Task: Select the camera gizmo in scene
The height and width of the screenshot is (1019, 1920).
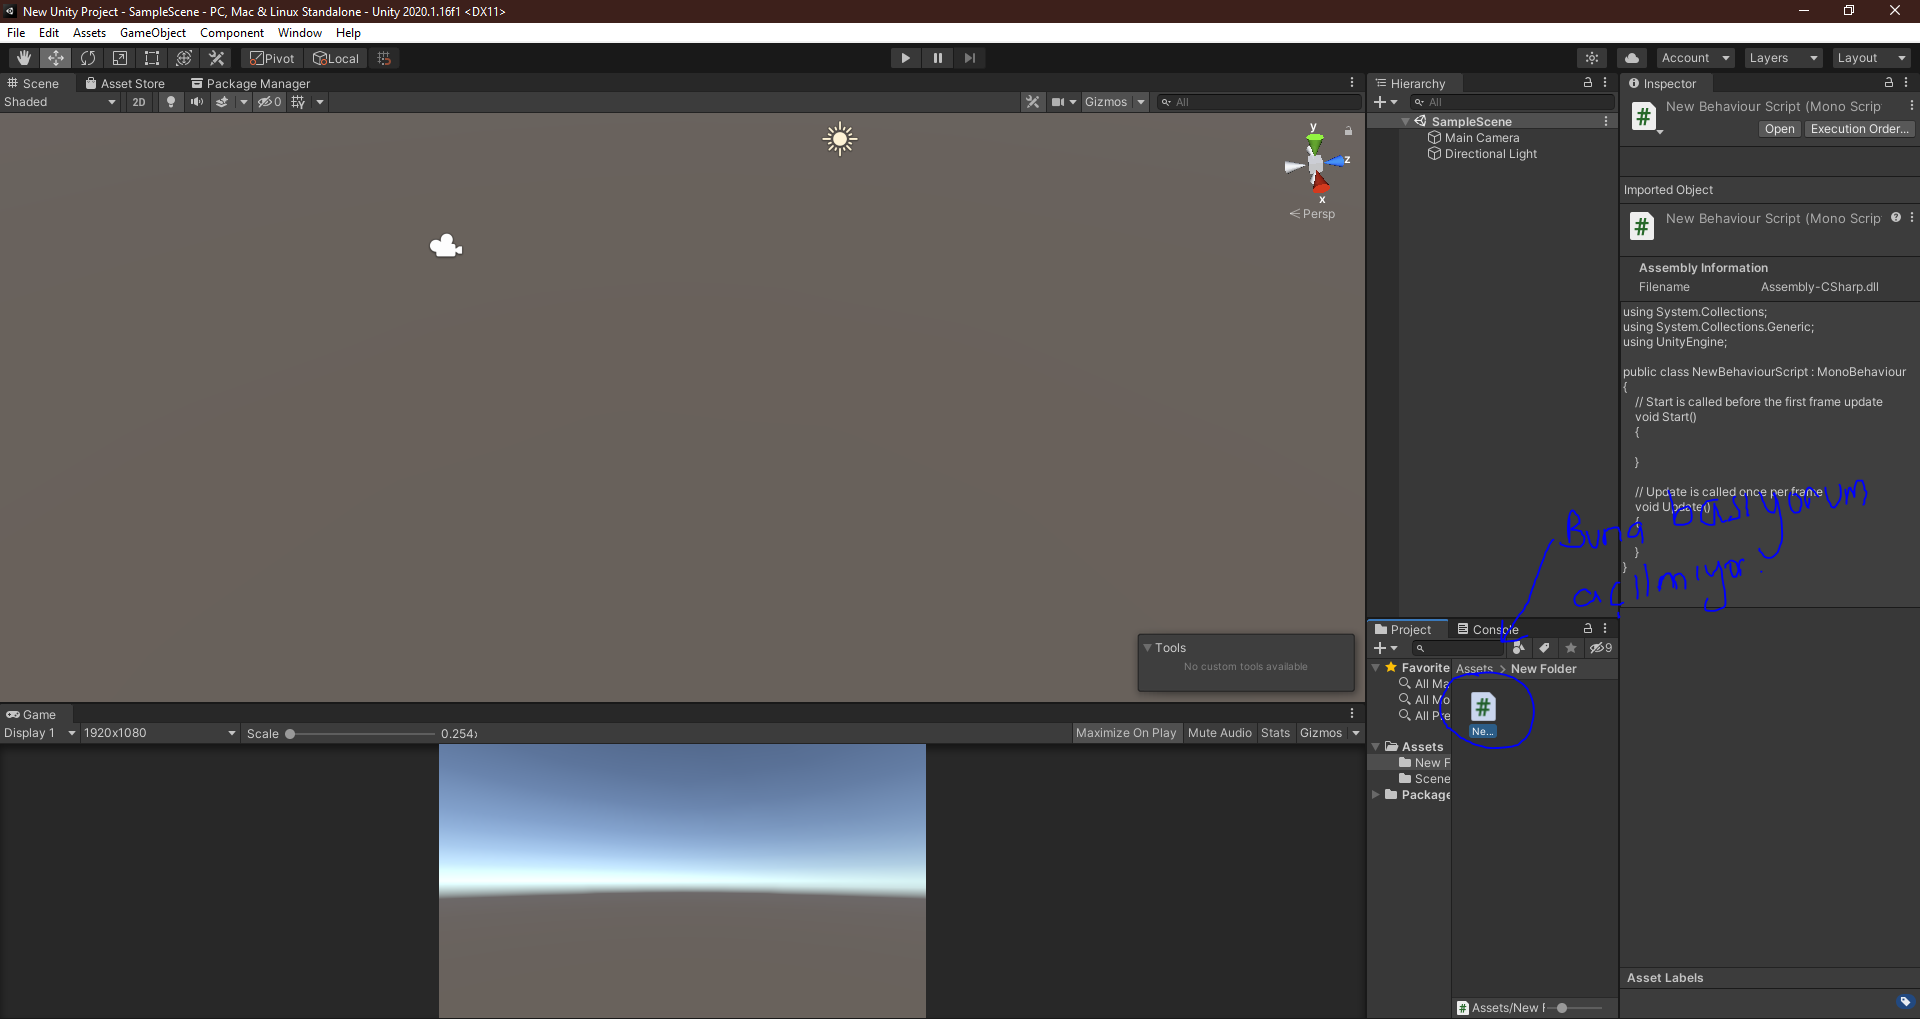Action: click(x=446, y=246)
